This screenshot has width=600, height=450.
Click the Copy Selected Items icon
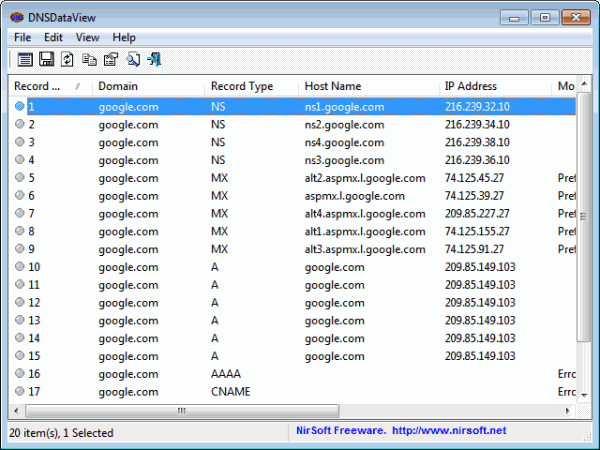pos(89,60)
